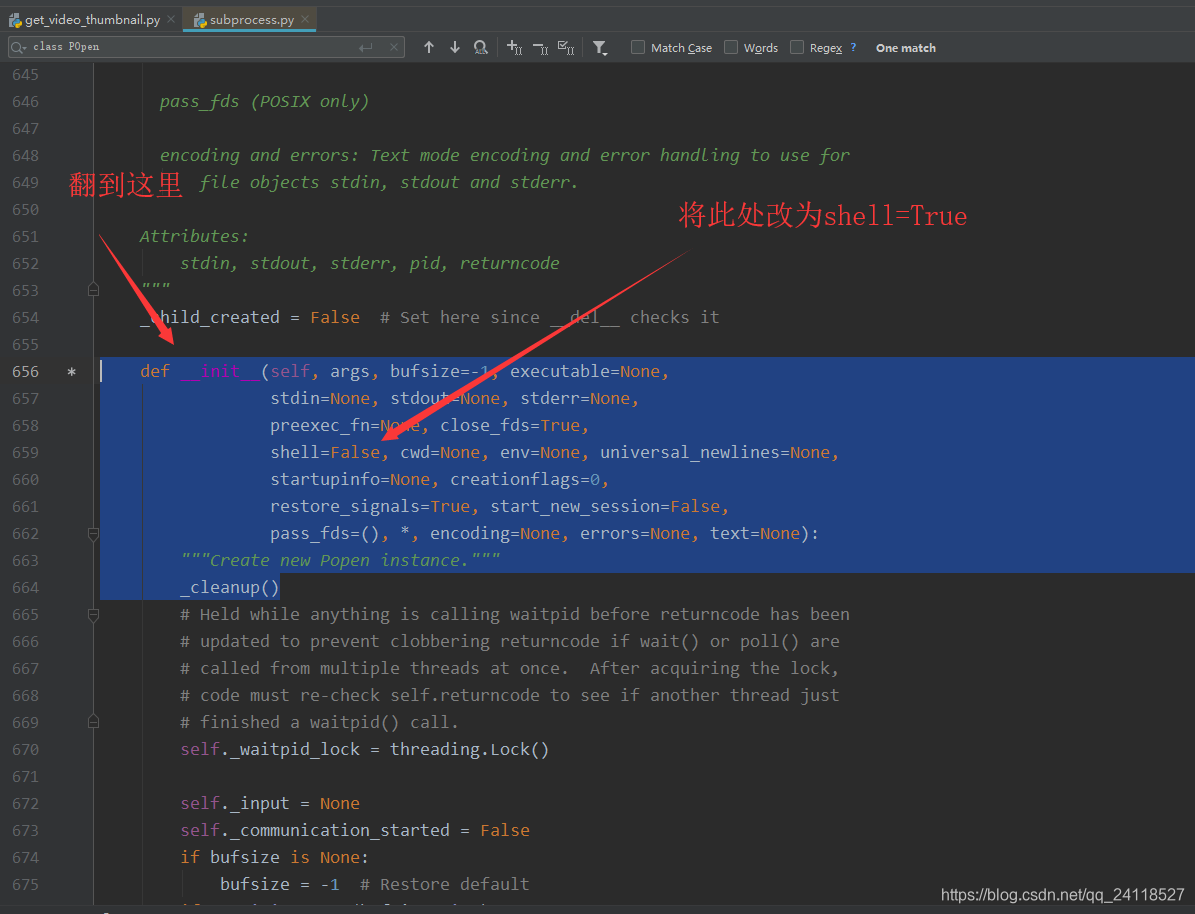Select all occurrences
Viewport: 1195px width, 914px height.
(565, 47)
